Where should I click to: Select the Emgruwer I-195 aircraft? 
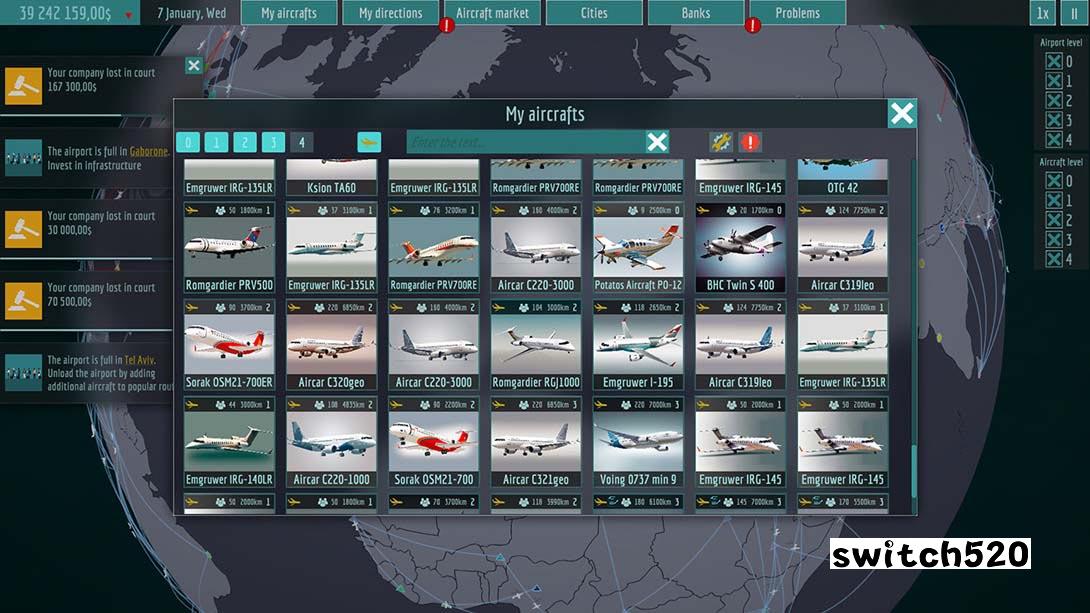[x=637, y=345]
